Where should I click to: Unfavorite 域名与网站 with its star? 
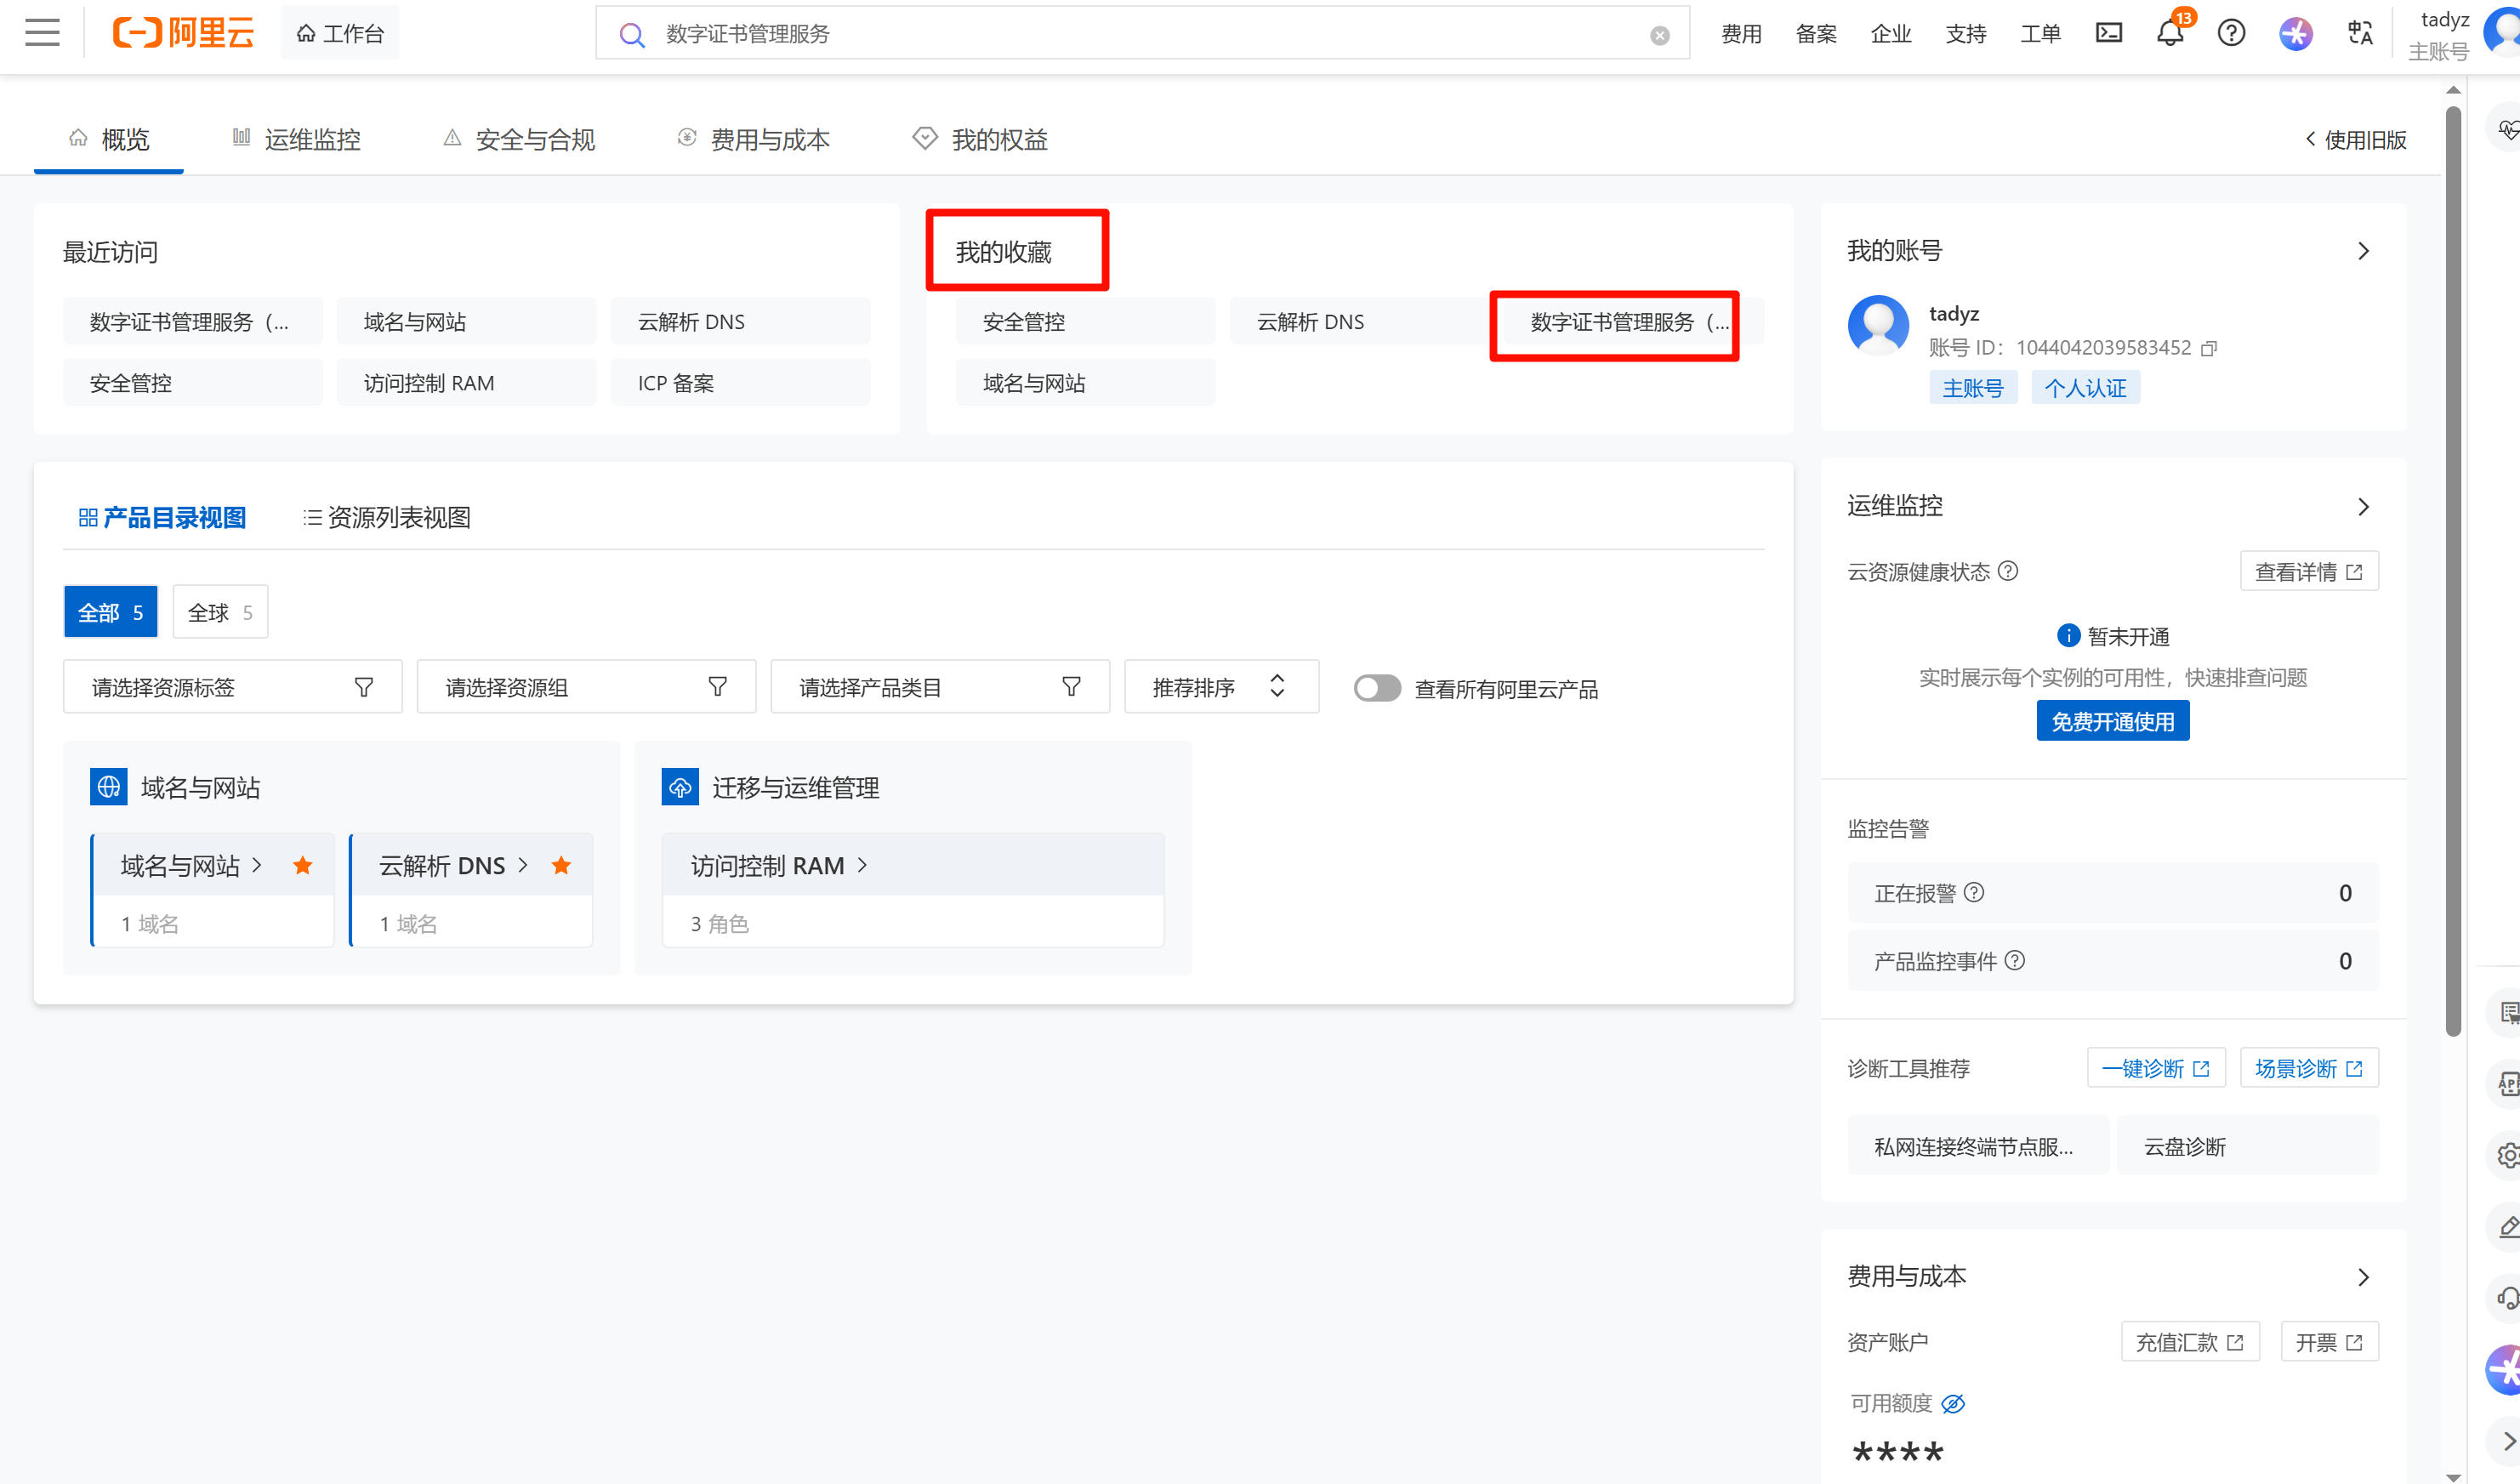click(x=303, y=865)
